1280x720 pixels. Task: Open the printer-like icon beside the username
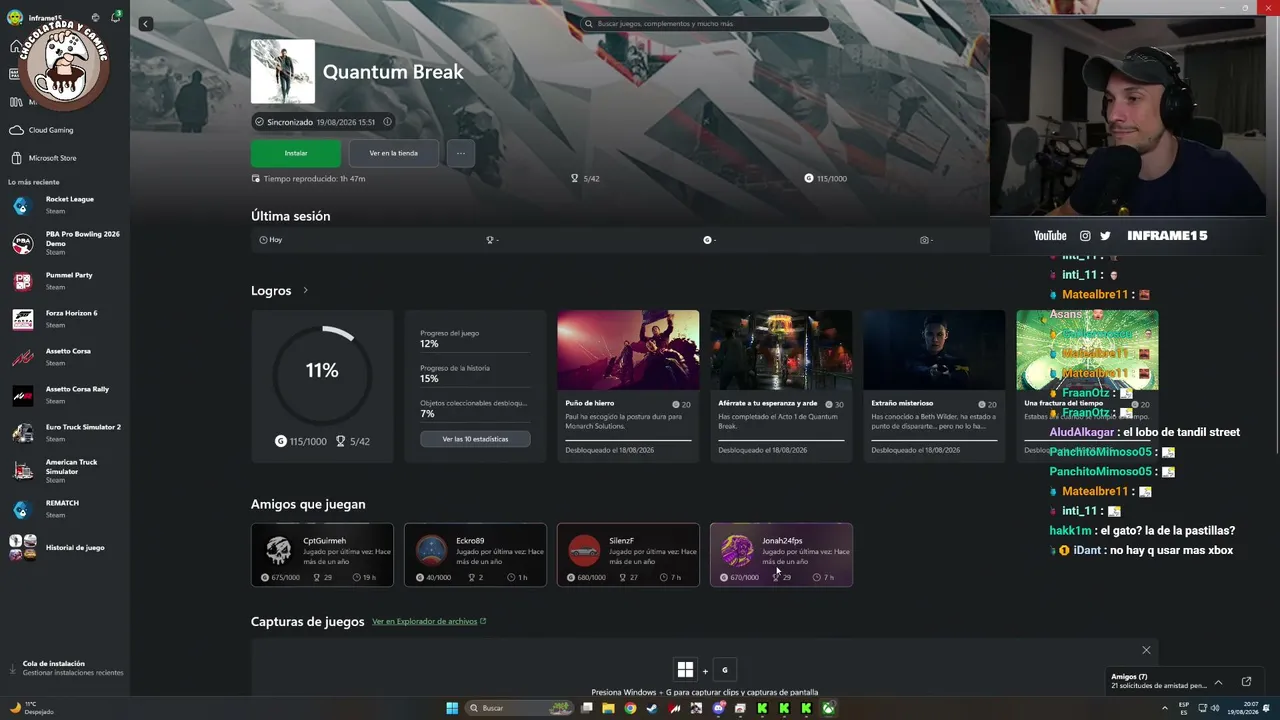click(95, 17)
